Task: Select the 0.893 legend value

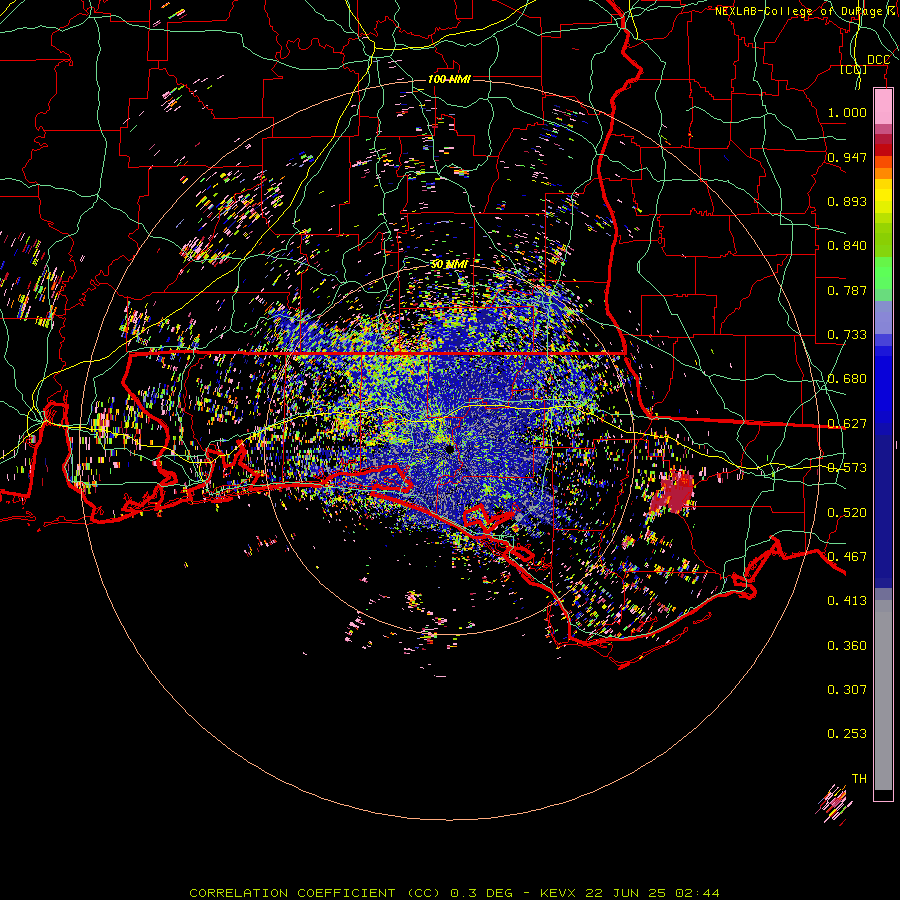Action: tap(847, 201)
